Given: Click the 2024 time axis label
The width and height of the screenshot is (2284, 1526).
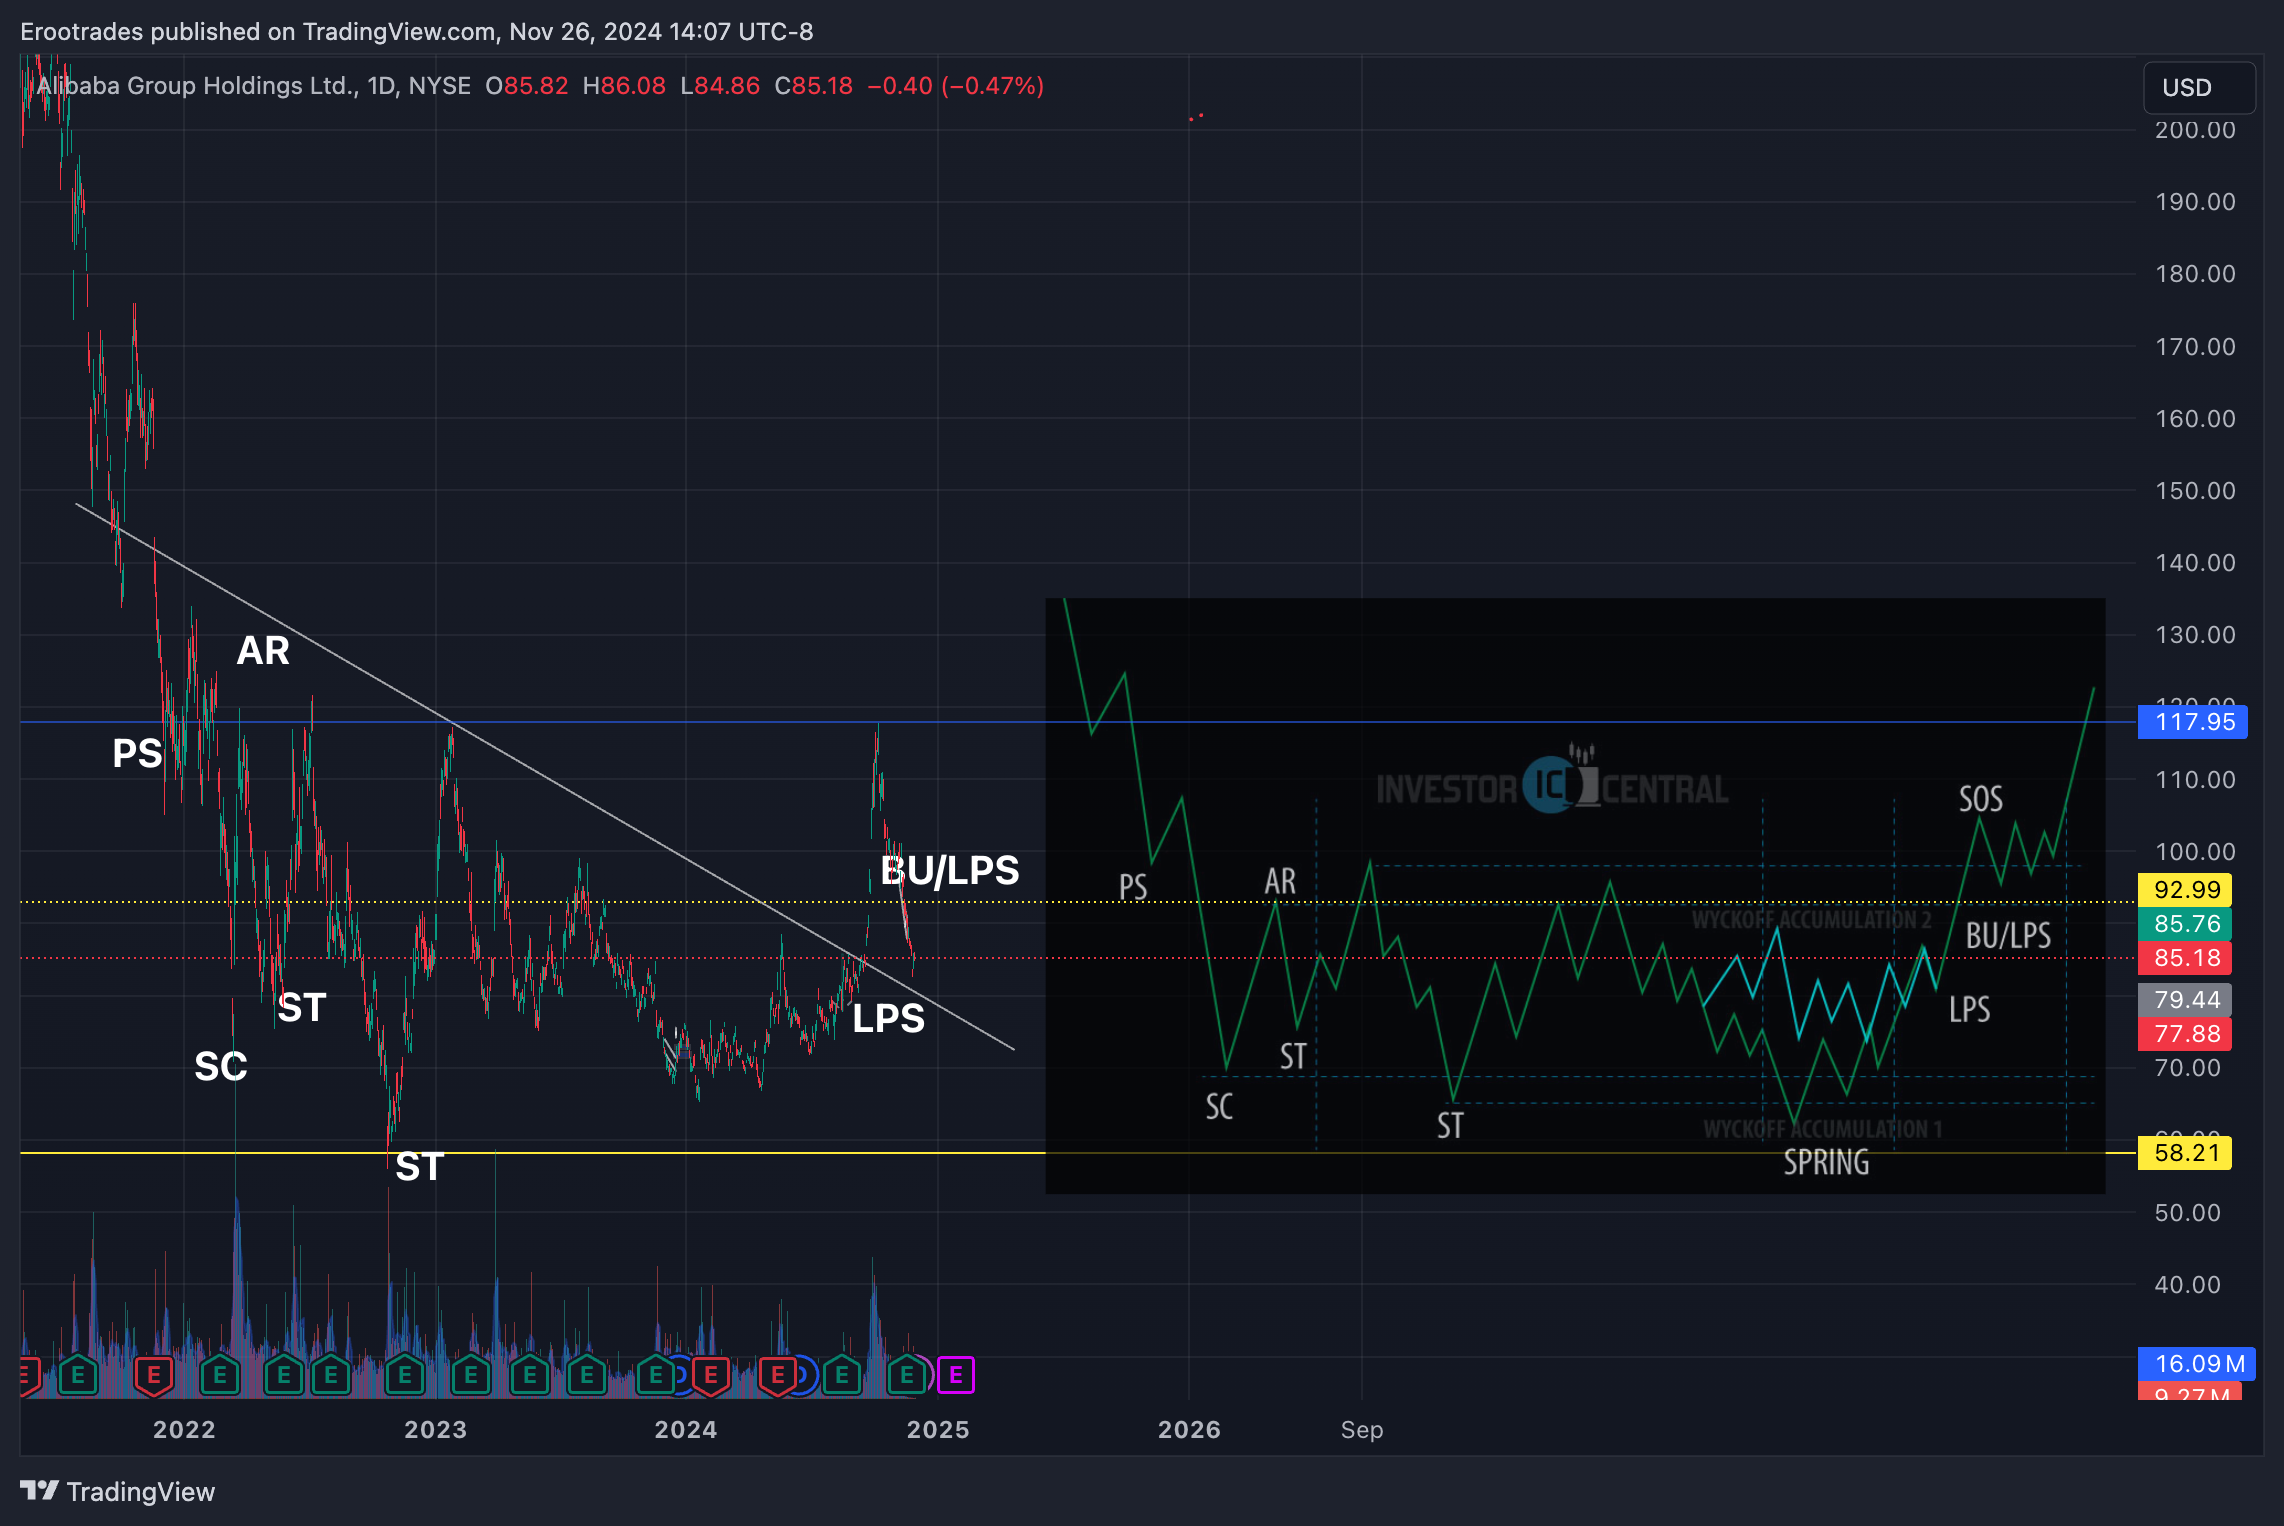Looking at the screenshot, I should point(686,1429).
